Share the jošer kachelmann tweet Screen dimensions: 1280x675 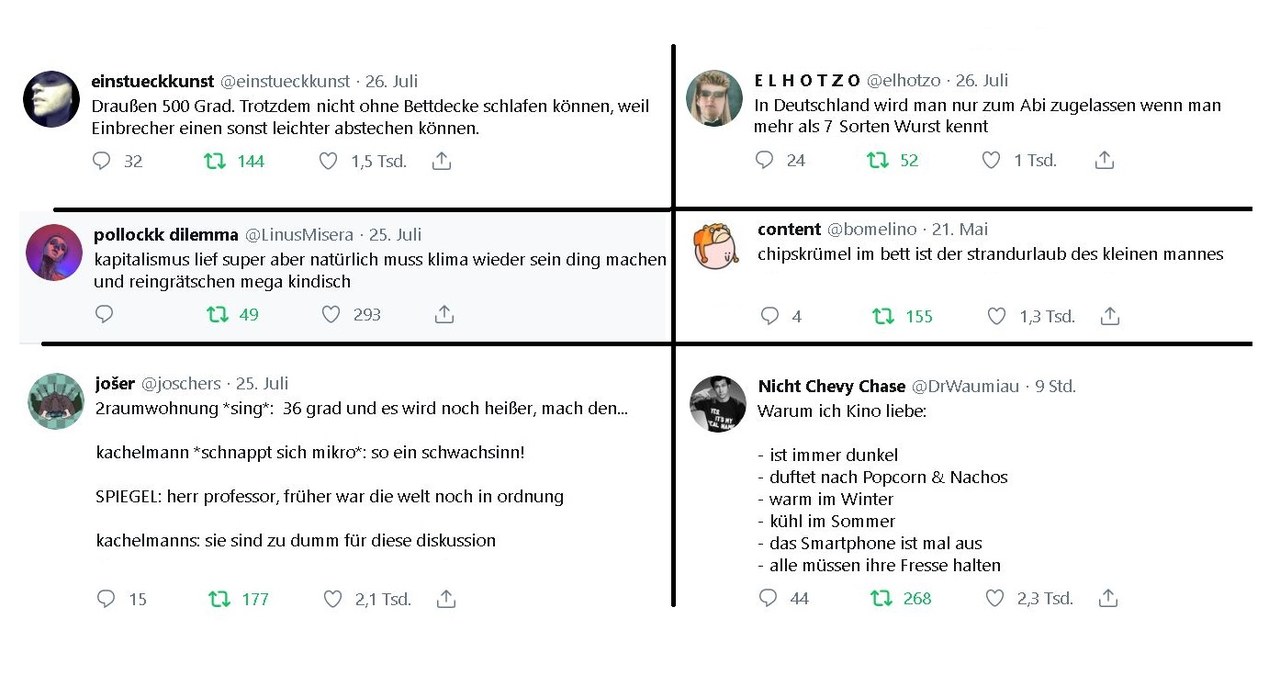pyautogui.click(x=446, y=599)
